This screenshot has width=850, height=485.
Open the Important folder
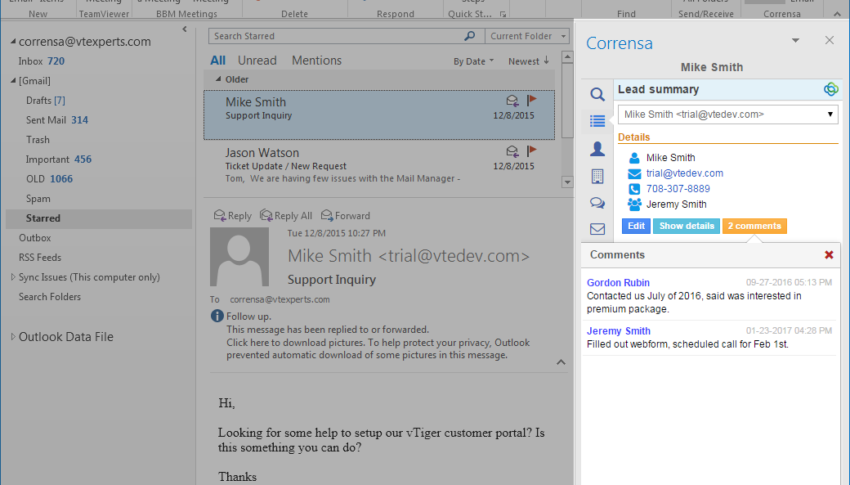[99, 159]
